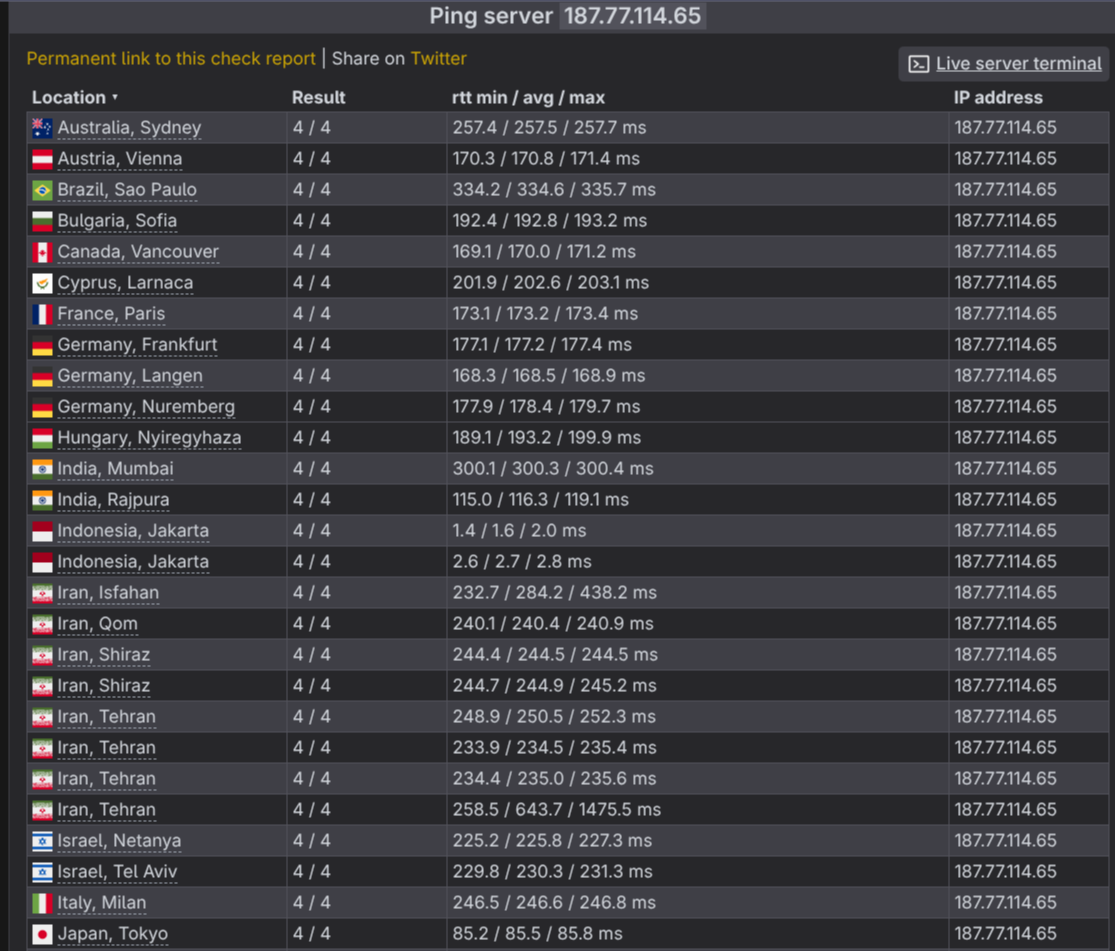The image size is (1115, 951).
Task: Click the Bulgaria flag icon
Action: (x=42, y=221)
